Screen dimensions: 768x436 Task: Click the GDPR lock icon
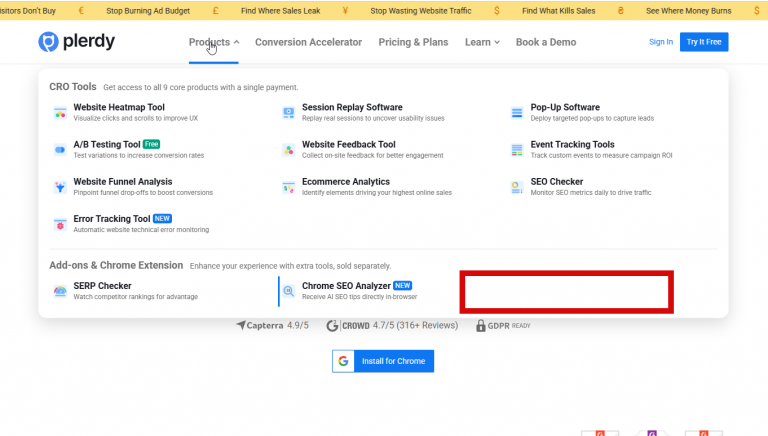[x=480, y=325]
